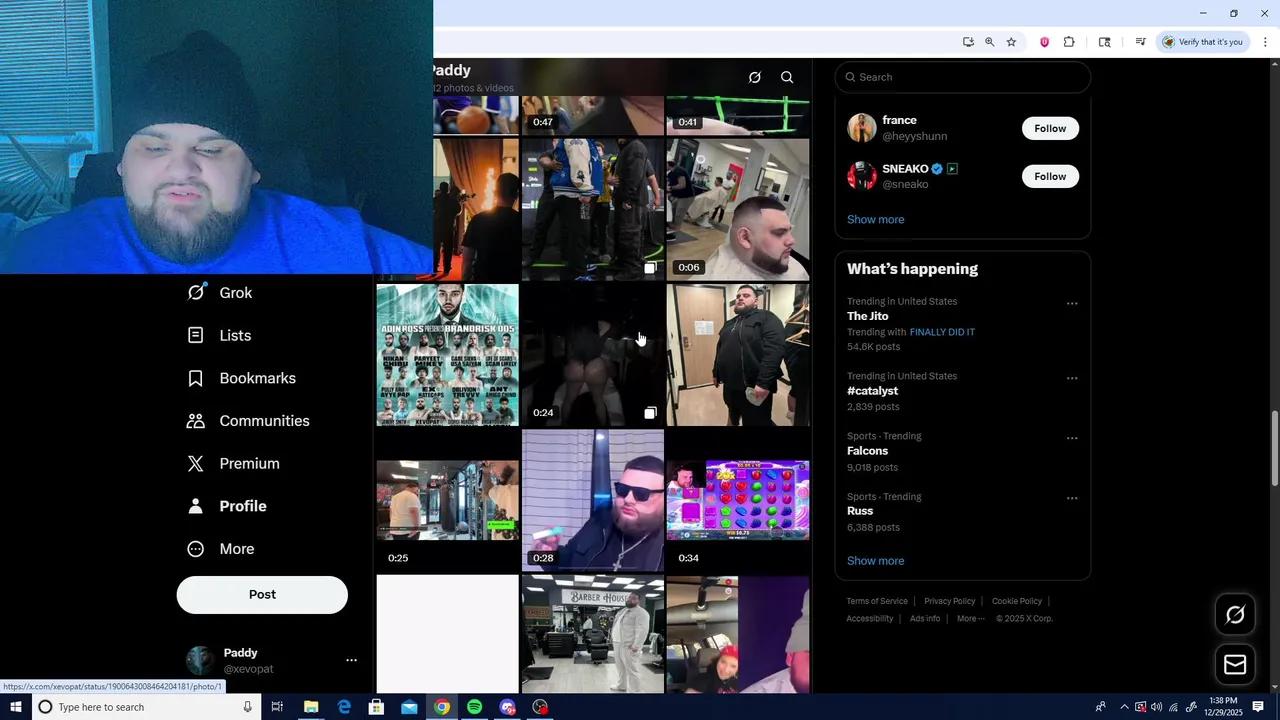The image size is (1280, 720).
Task: Open Chrome's Extensions puzzle icon
Action: pyautogui.click(x=1069, y=42)
